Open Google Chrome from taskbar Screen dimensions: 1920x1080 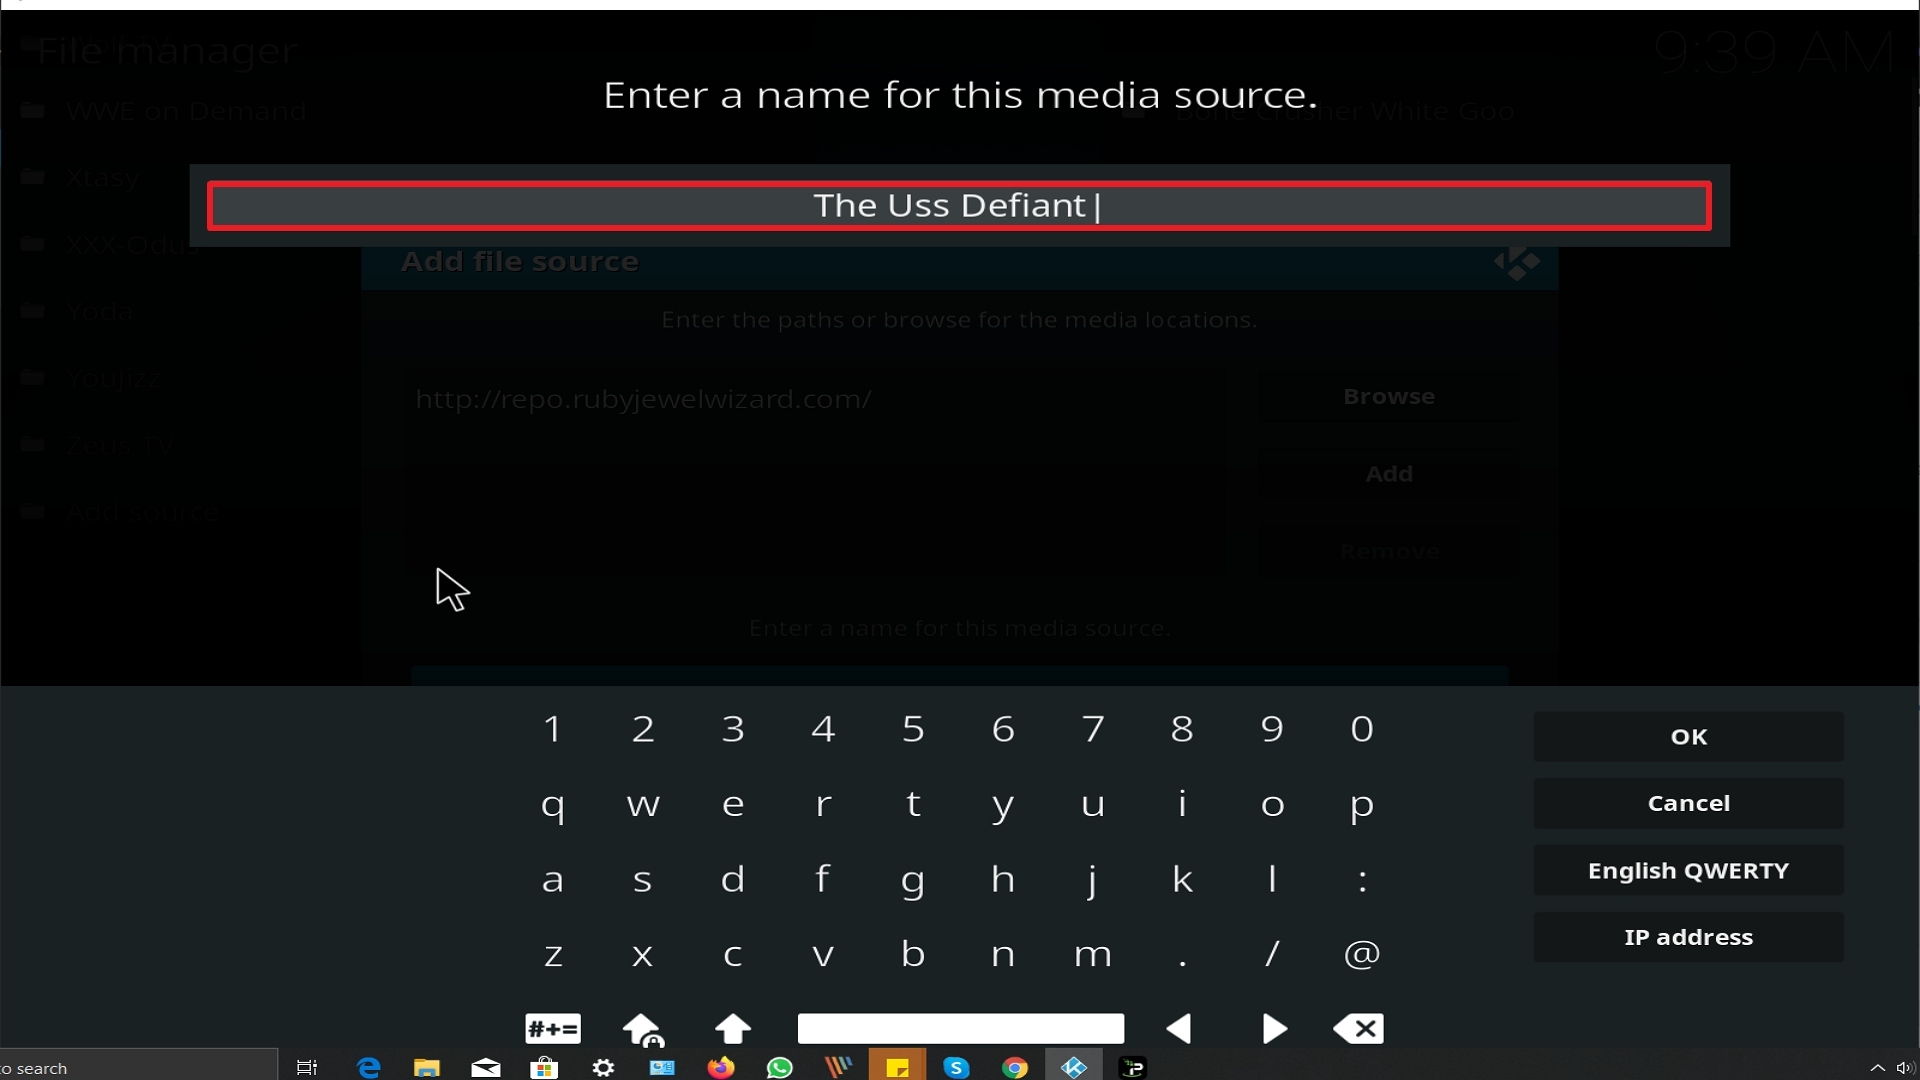click(x=1015, y=1068)
